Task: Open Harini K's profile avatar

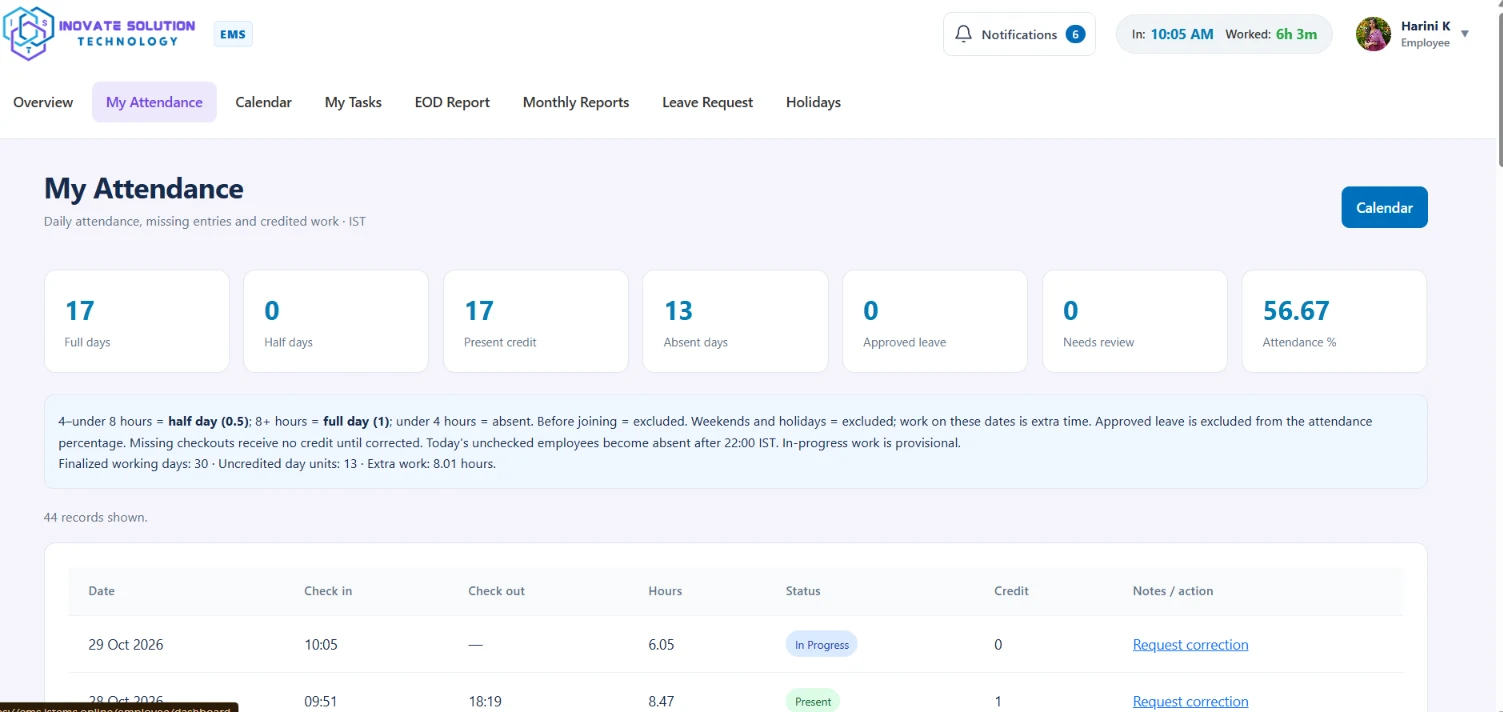Action: coord(1373,34)
